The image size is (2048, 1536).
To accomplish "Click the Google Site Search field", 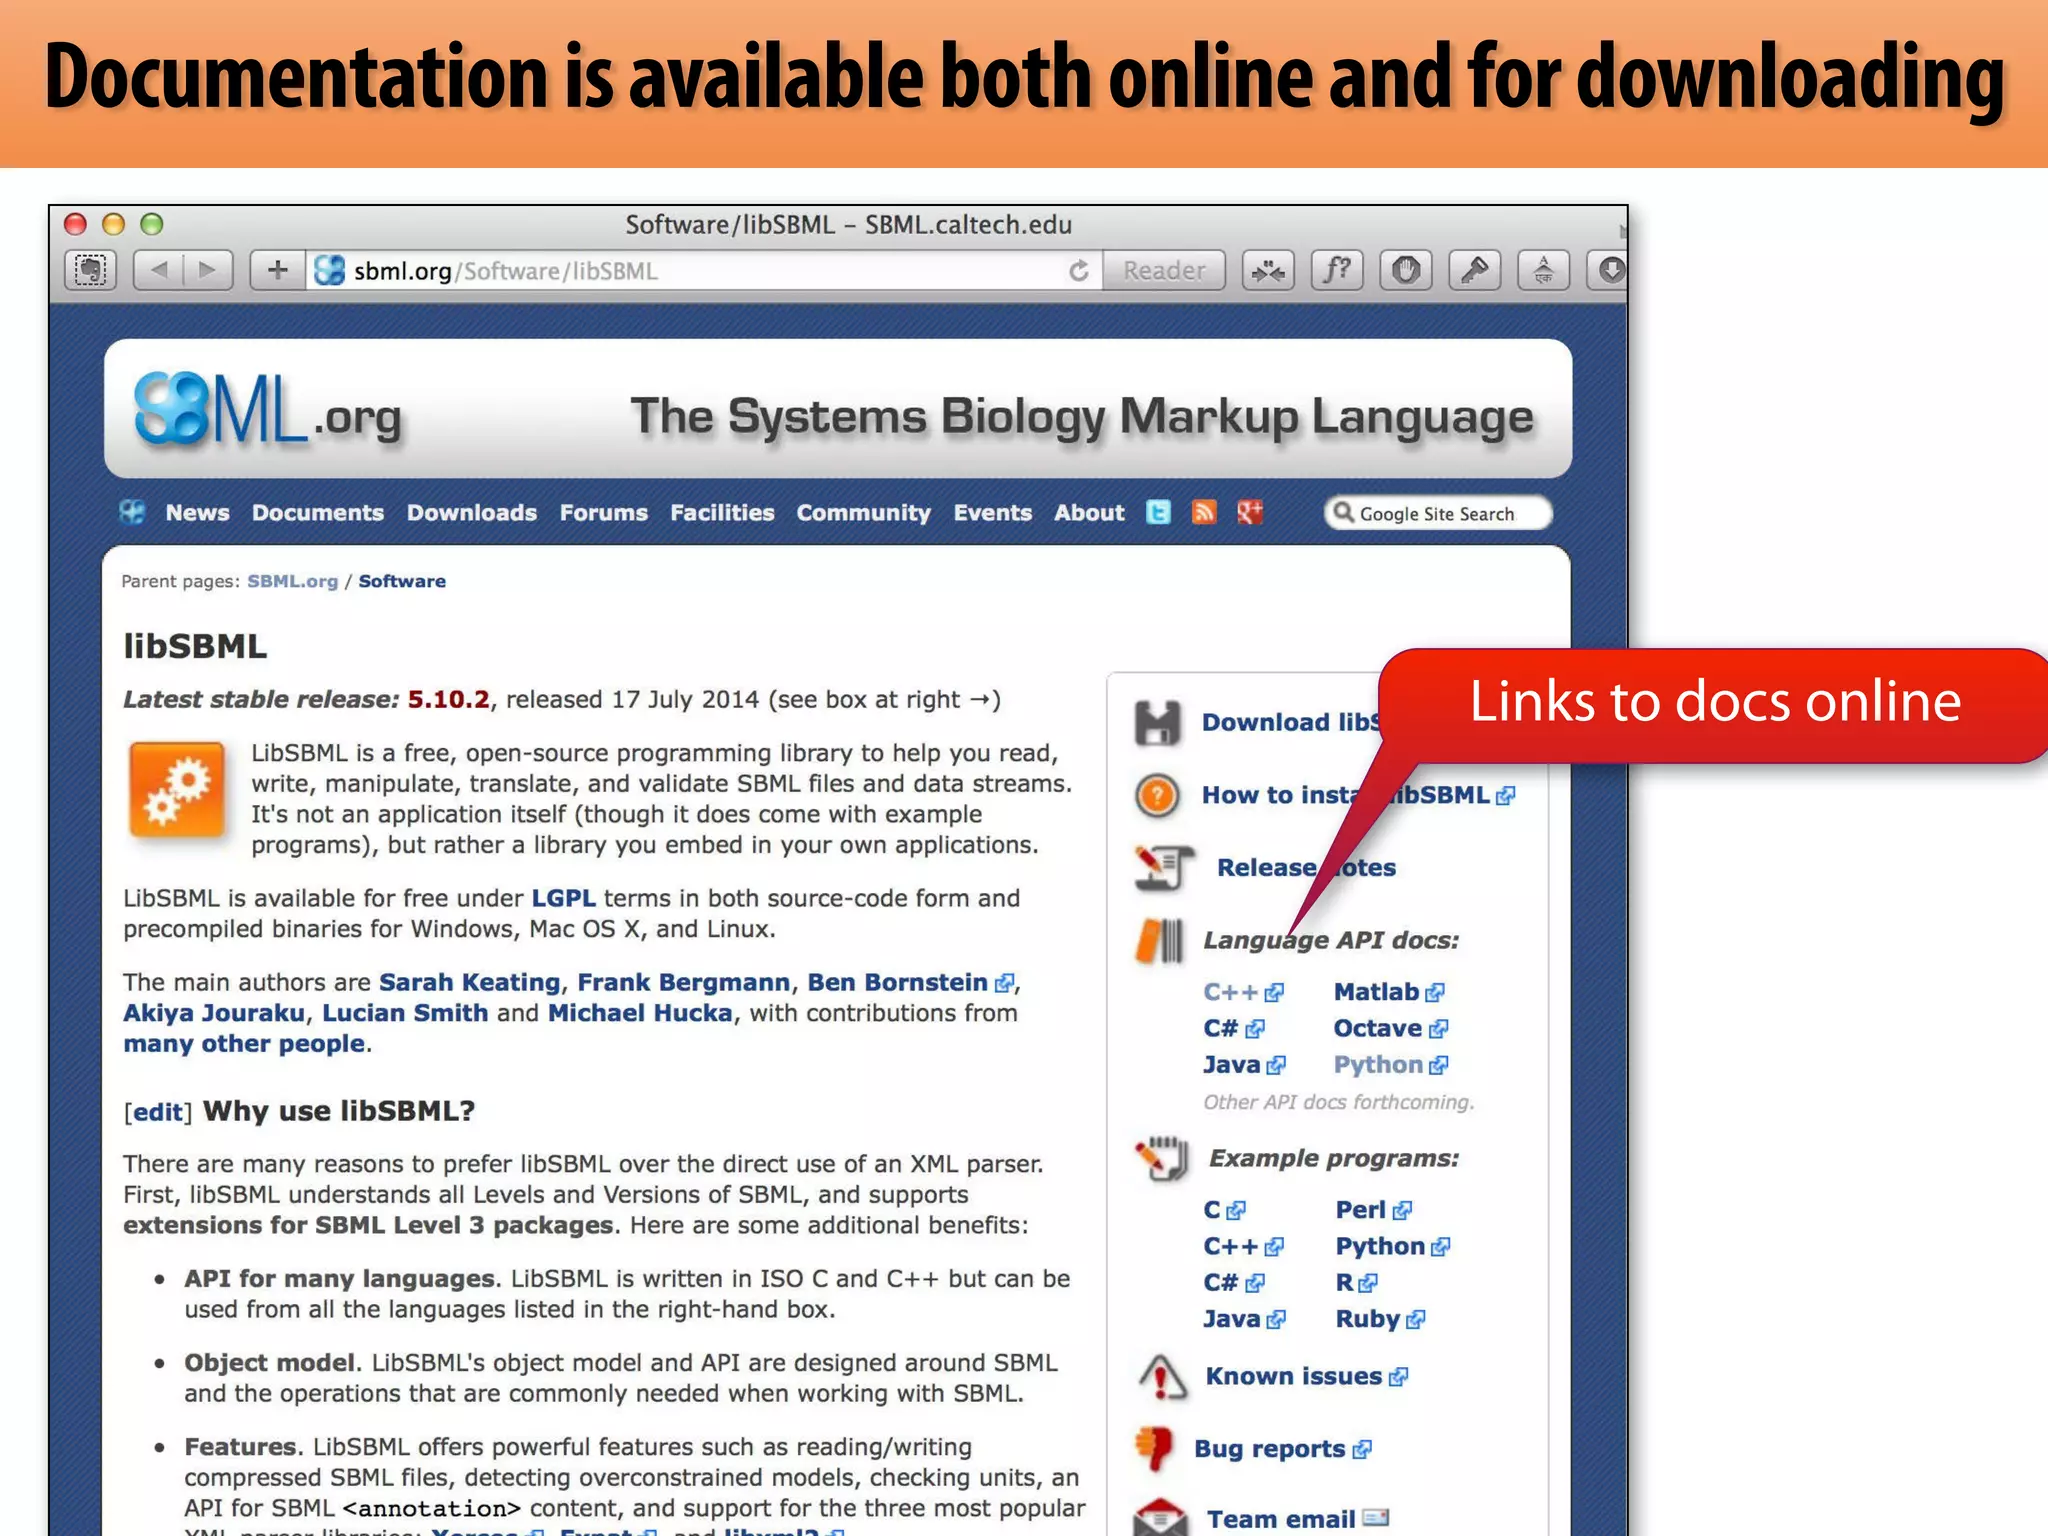I will [1438, 513].
